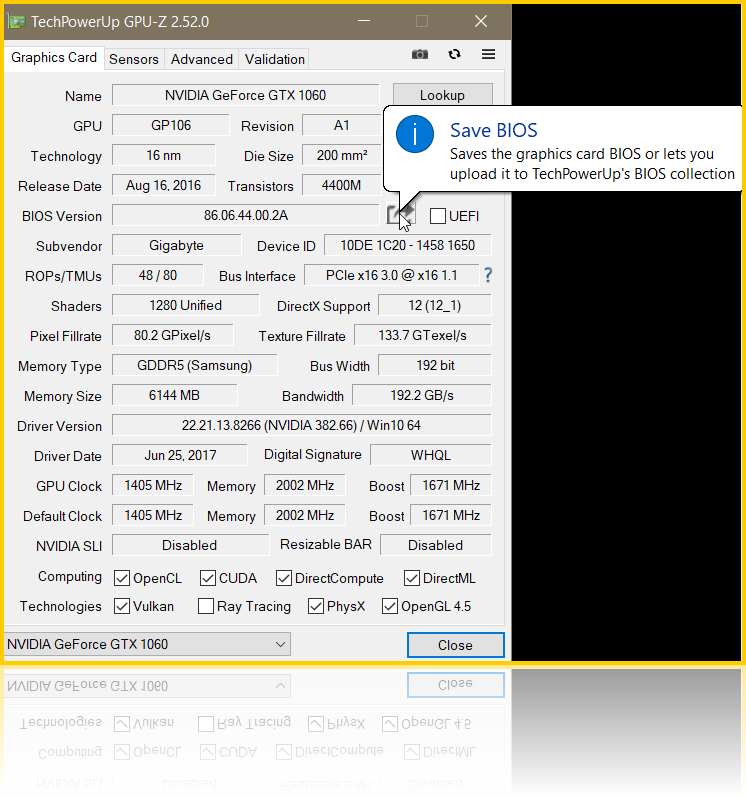Click the Bandwidth field 192.2 GB/s
The image size is (746, 798).
[422, 395]
